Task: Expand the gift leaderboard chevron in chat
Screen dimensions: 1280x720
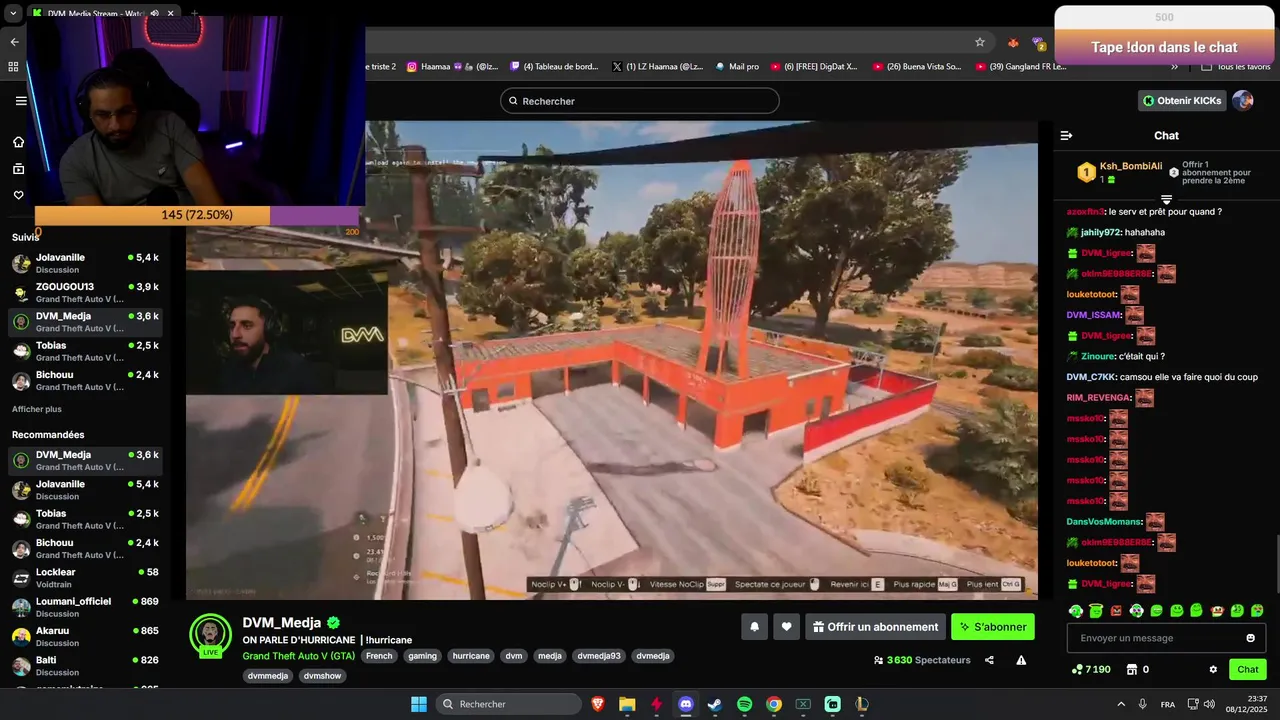Action: point(1166,200)
